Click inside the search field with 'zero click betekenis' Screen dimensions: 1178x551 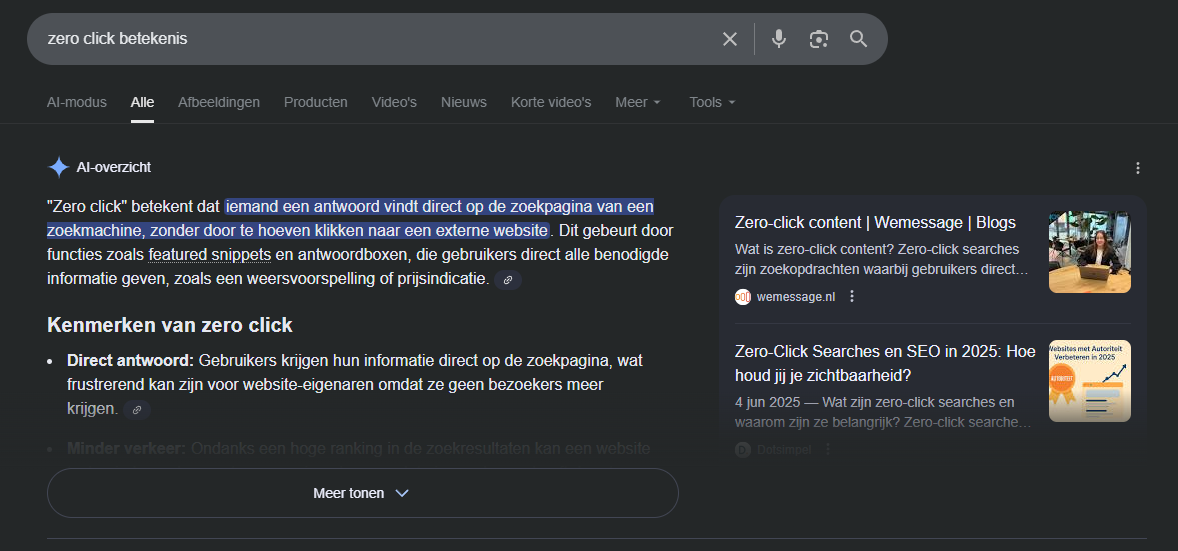tap(370, 39)
